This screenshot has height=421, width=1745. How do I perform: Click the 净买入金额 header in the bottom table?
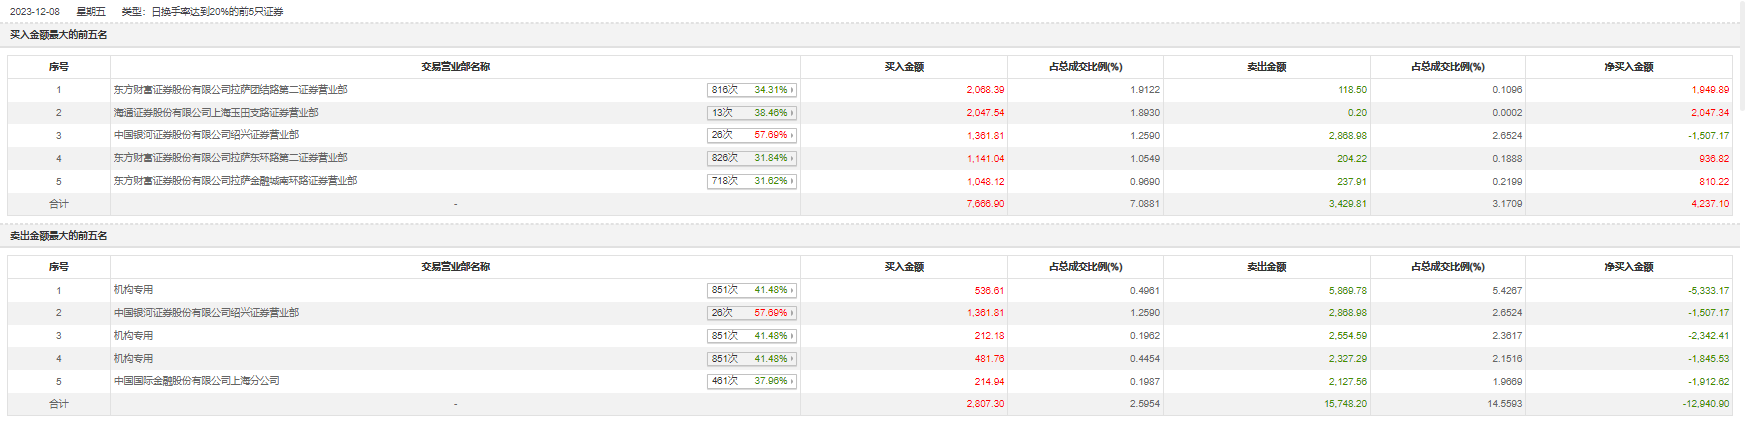pos(1629,267)
